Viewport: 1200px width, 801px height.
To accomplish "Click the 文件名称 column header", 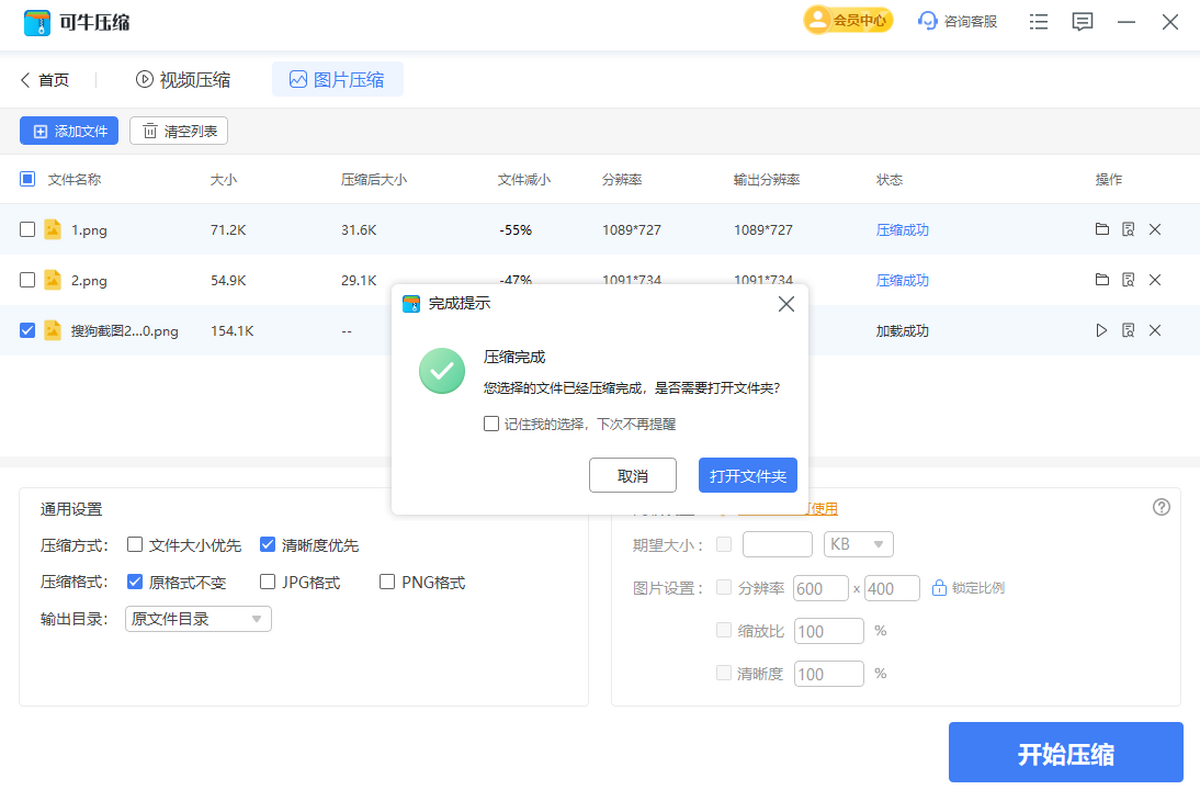I will 74,180.
